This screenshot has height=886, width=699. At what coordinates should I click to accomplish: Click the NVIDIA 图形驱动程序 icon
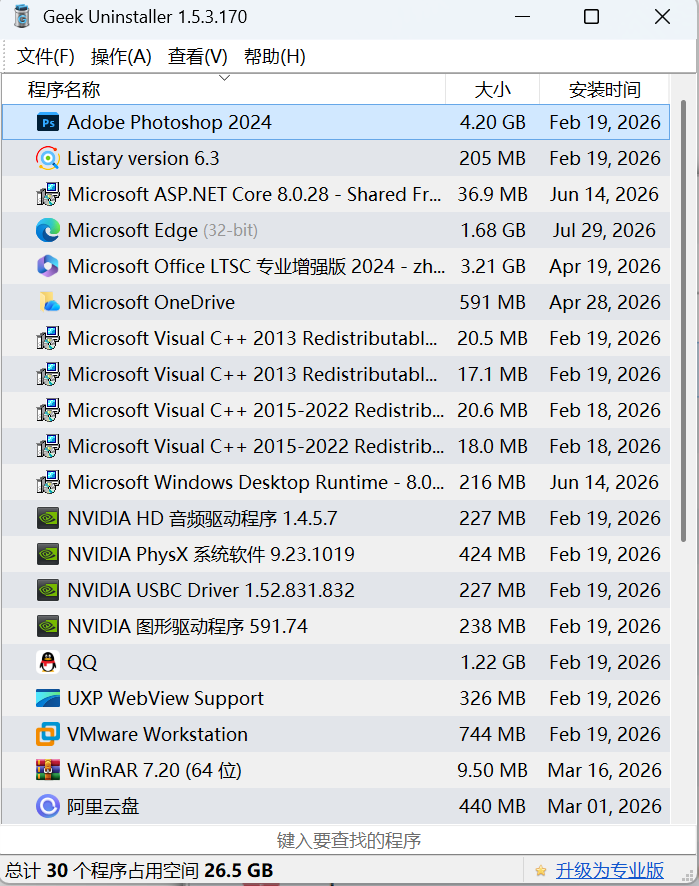pyautogui.click(x=48, y=627)
